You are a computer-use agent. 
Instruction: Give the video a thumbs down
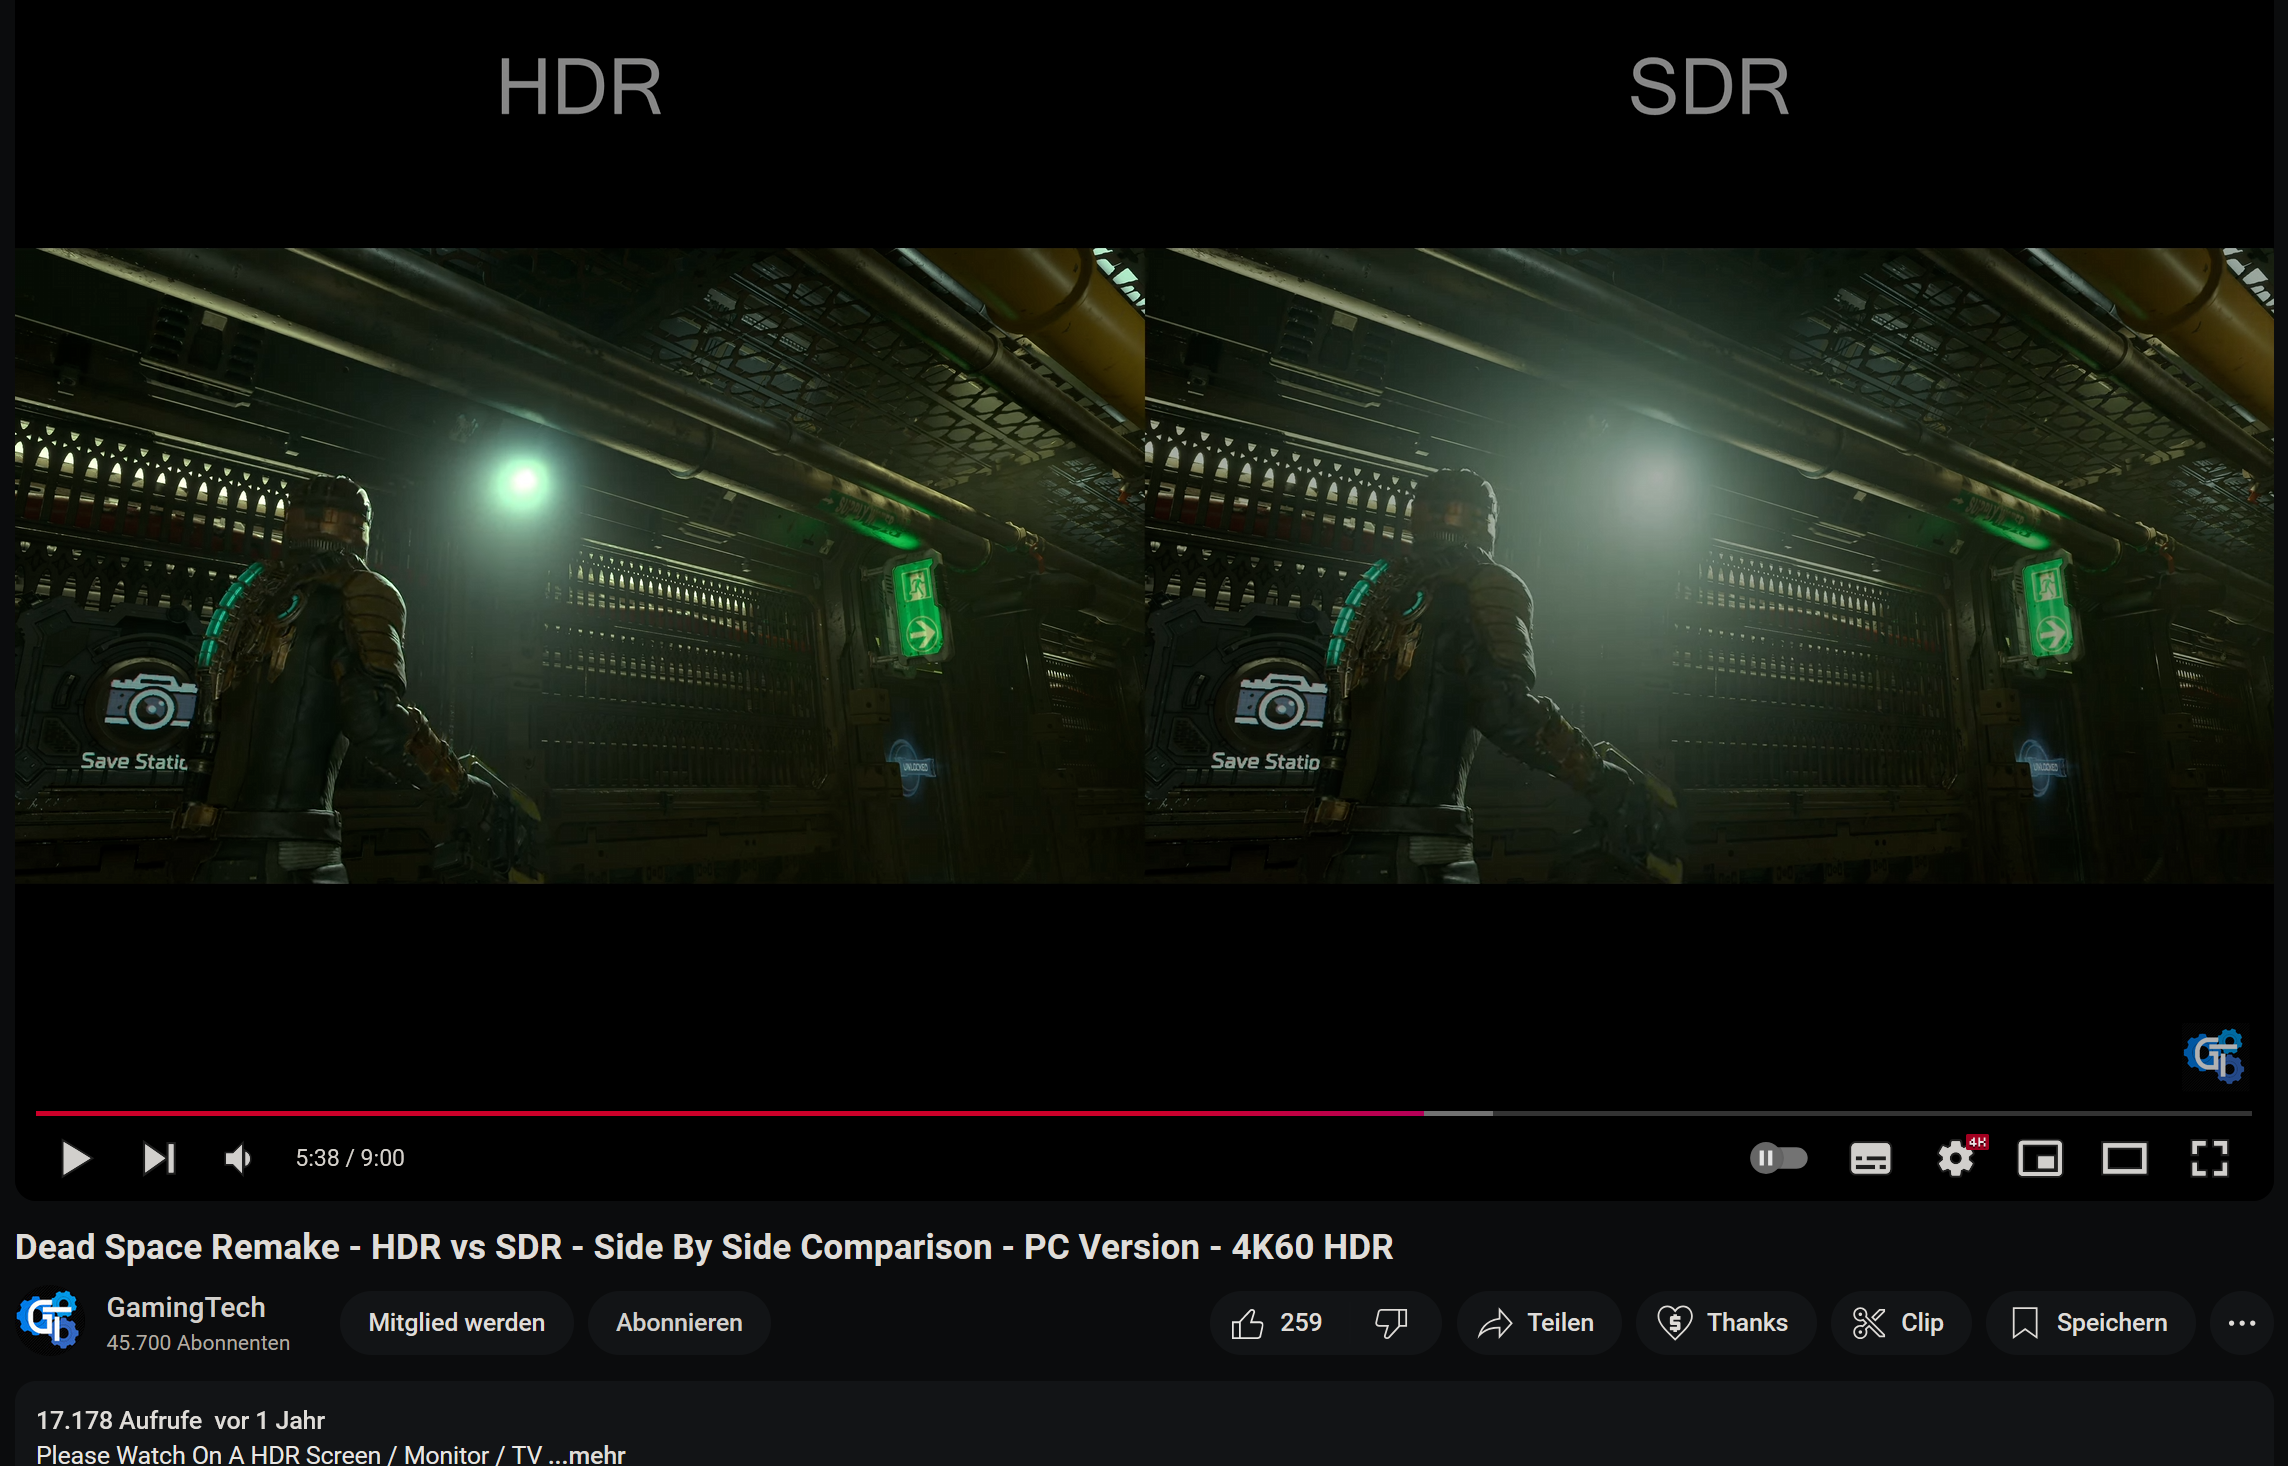click(x=1392, y=1322)
